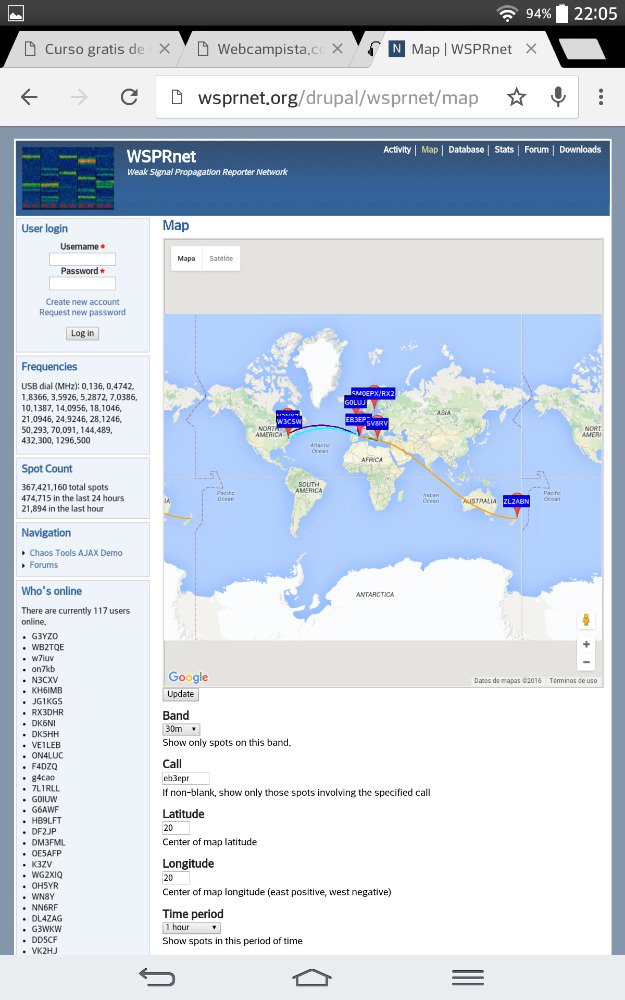
Task: Open the Database menu item
Action: click(x=466, y=150)
